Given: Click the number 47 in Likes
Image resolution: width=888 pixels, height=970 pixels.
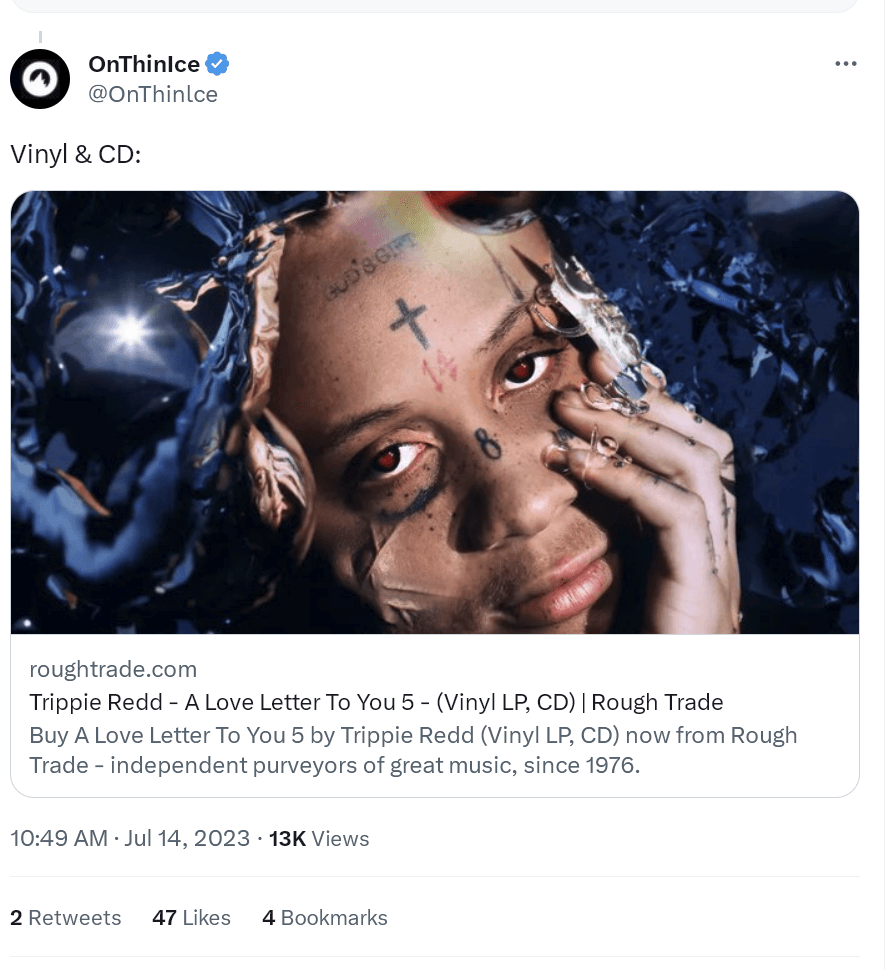Looking at the screenshot, I should tap(165, 917).
